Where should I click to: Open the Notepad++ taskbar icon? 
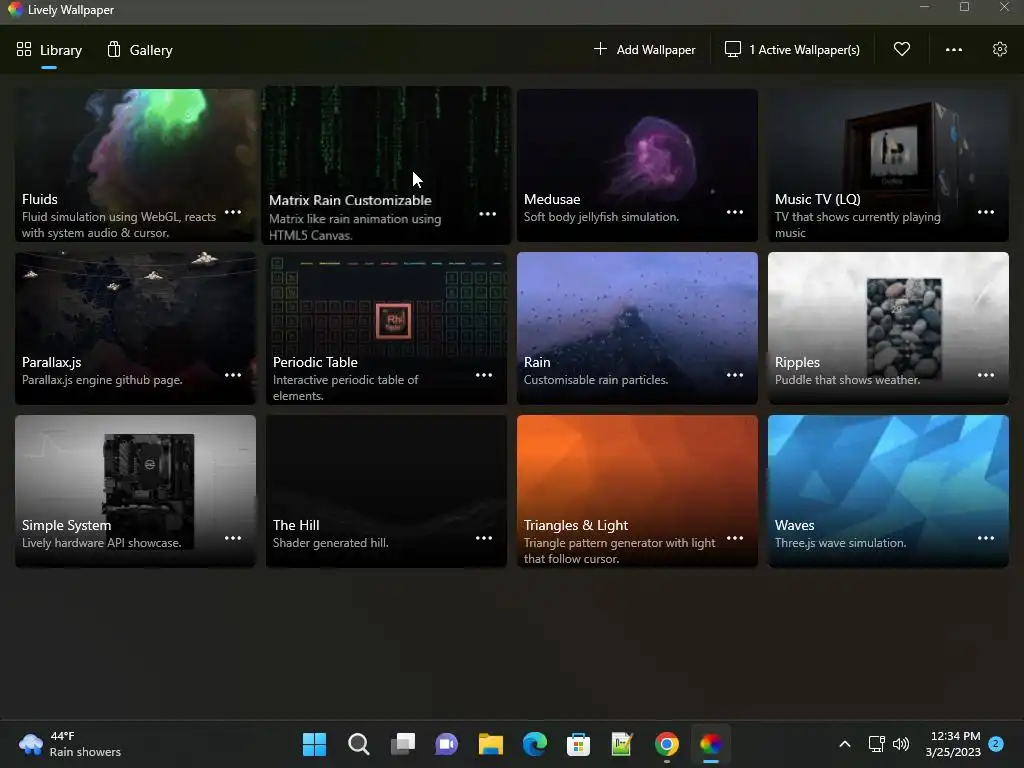622,744
